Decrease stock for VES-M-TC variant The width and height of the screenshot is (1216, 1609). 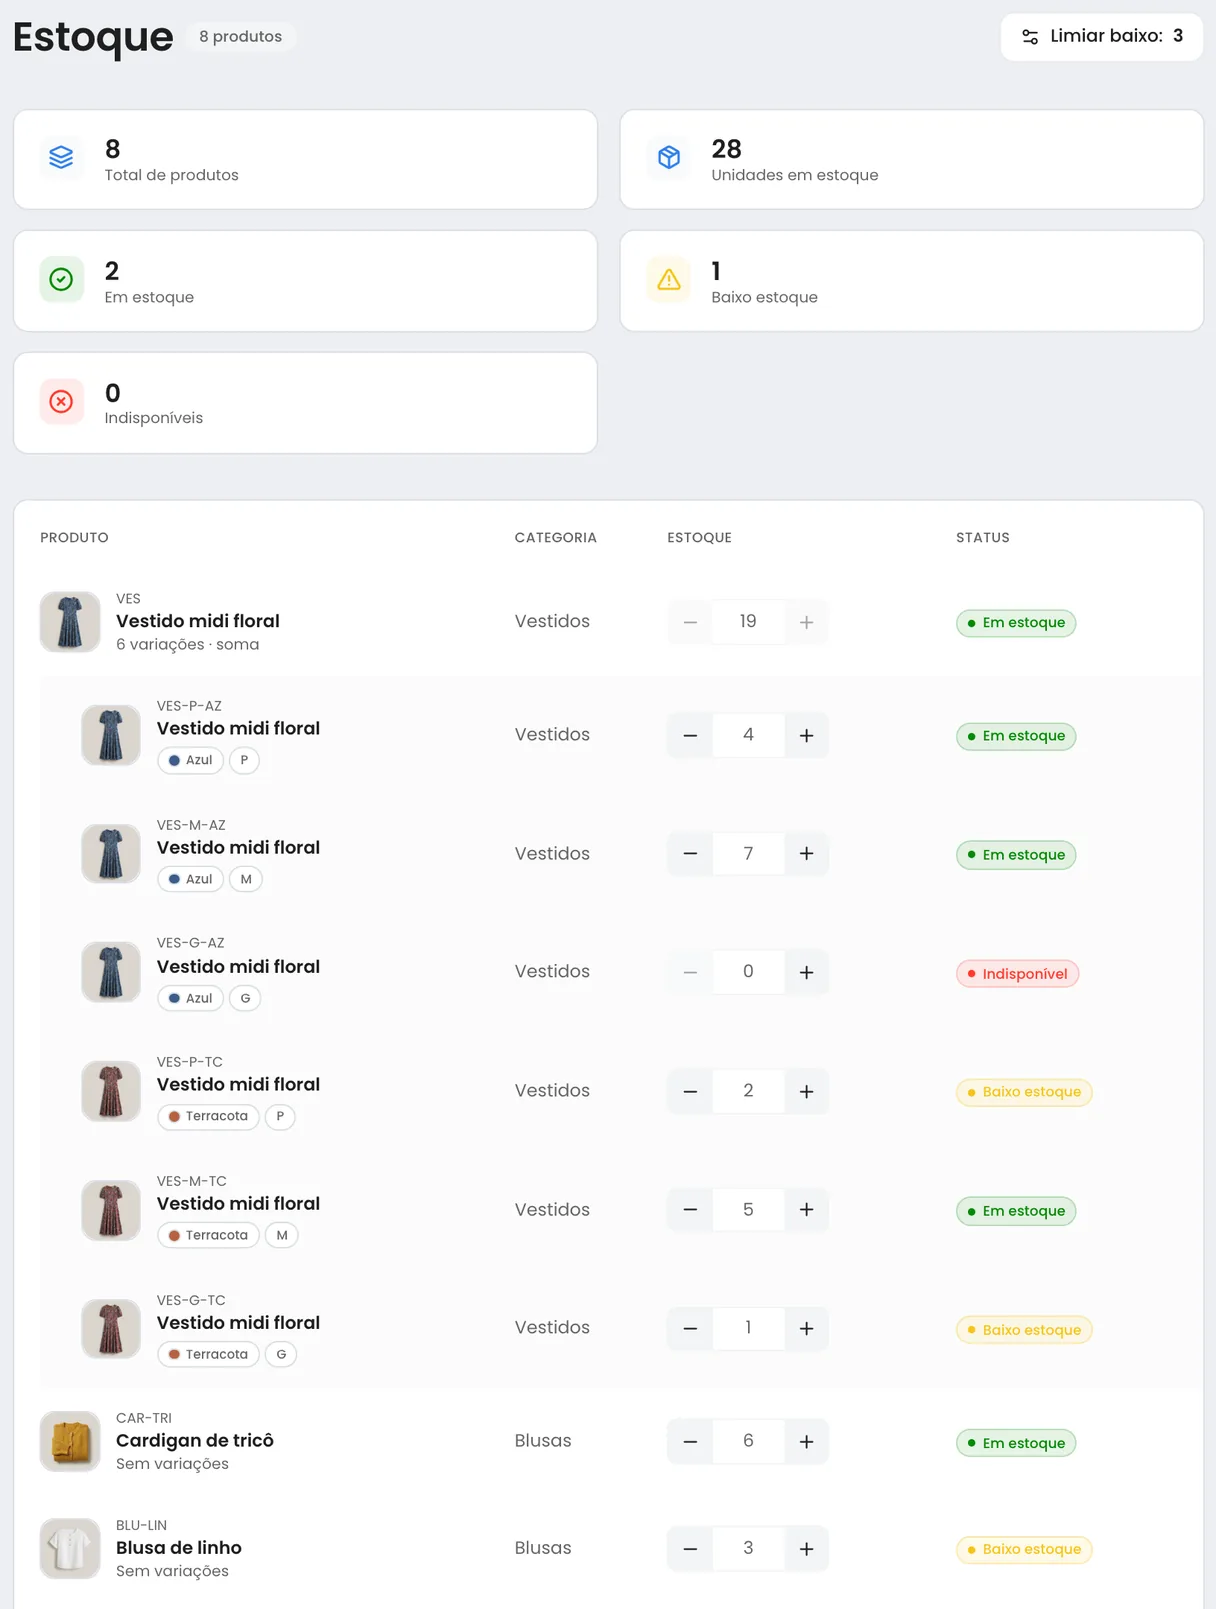coord(690,1210)
